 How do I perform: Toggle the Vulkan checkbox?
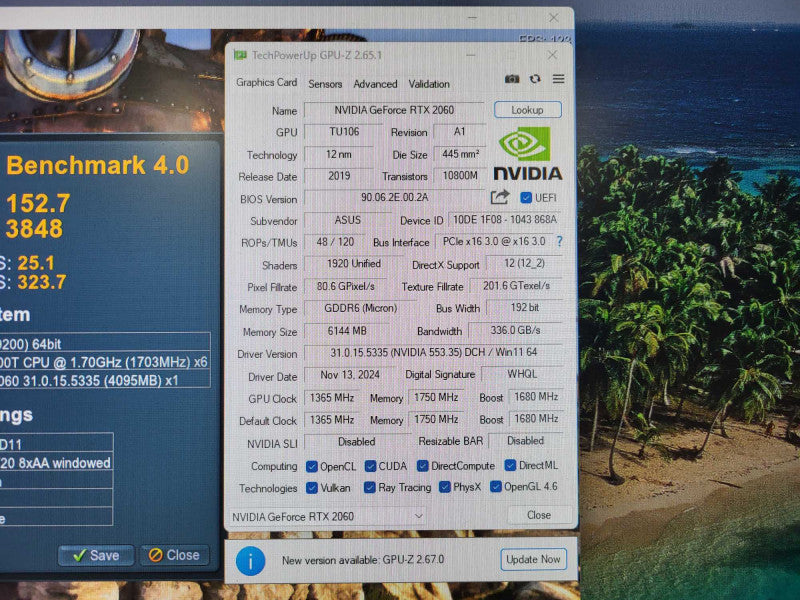point(312,488)
